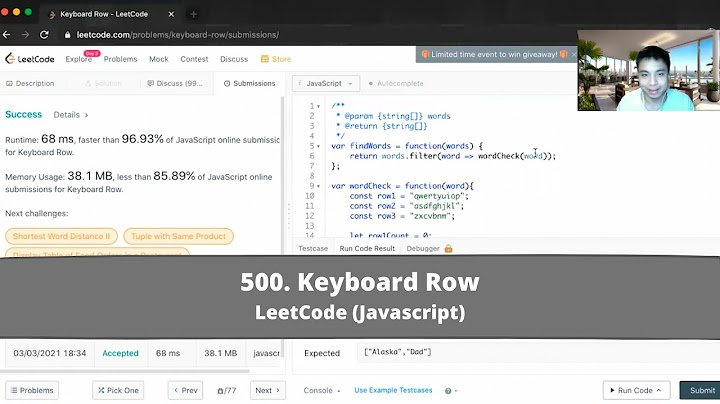Switch to the Description tab
Screen dimensions: 720x404
coord(30,84)
